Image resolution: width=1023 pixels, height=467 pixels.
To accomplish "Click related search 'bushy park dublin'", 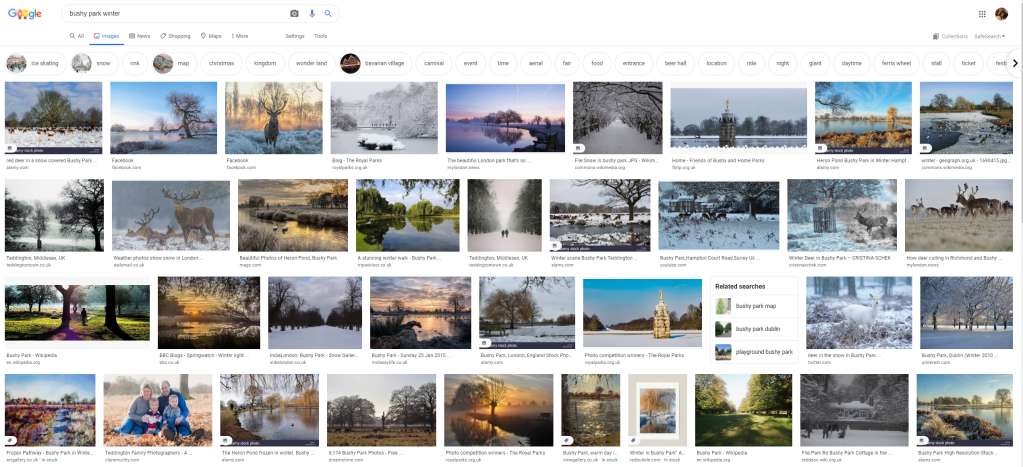I will (755, 328).
